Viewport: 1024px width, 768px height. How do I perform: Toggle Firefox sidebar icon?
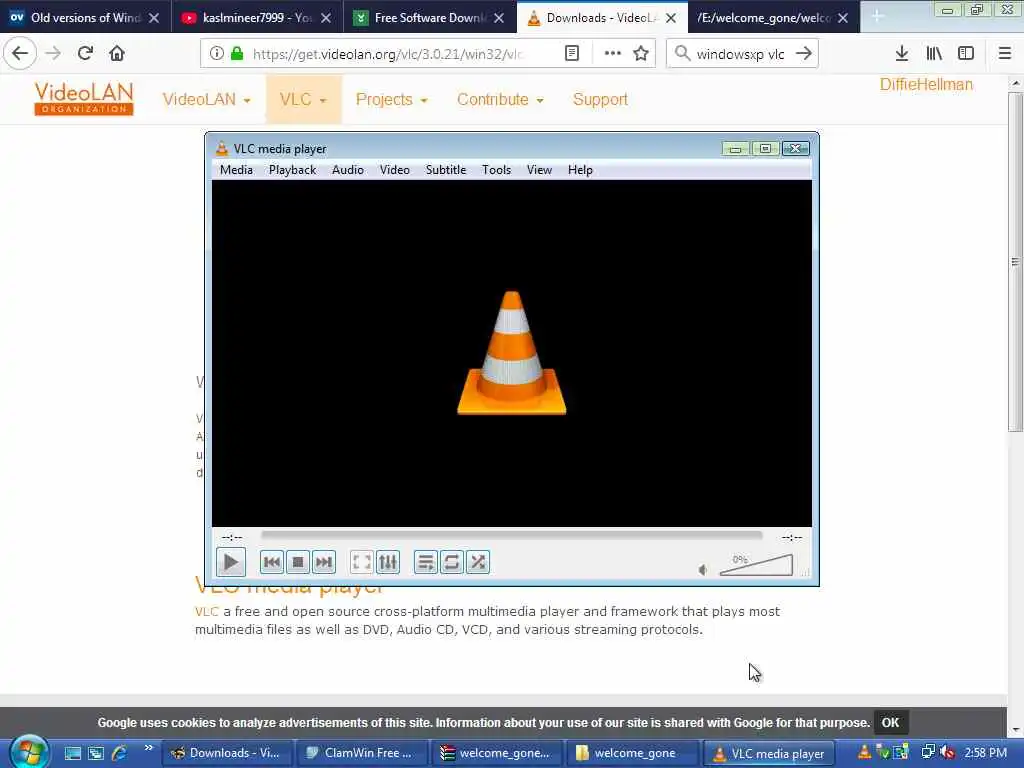click(966, 54)
